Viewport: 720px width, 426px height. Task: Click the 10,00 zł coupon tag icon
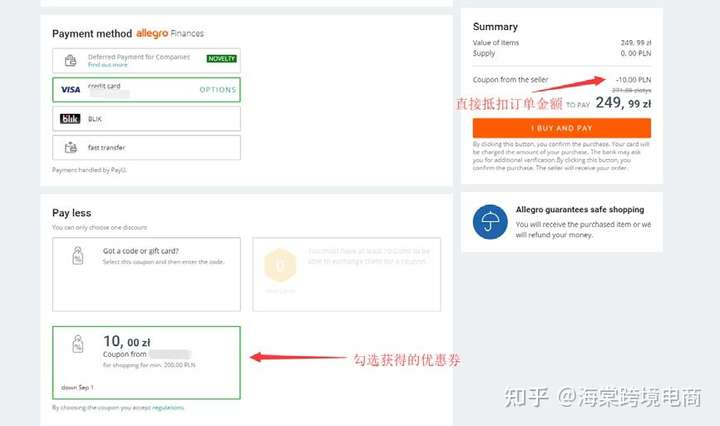tap(78, 344)
